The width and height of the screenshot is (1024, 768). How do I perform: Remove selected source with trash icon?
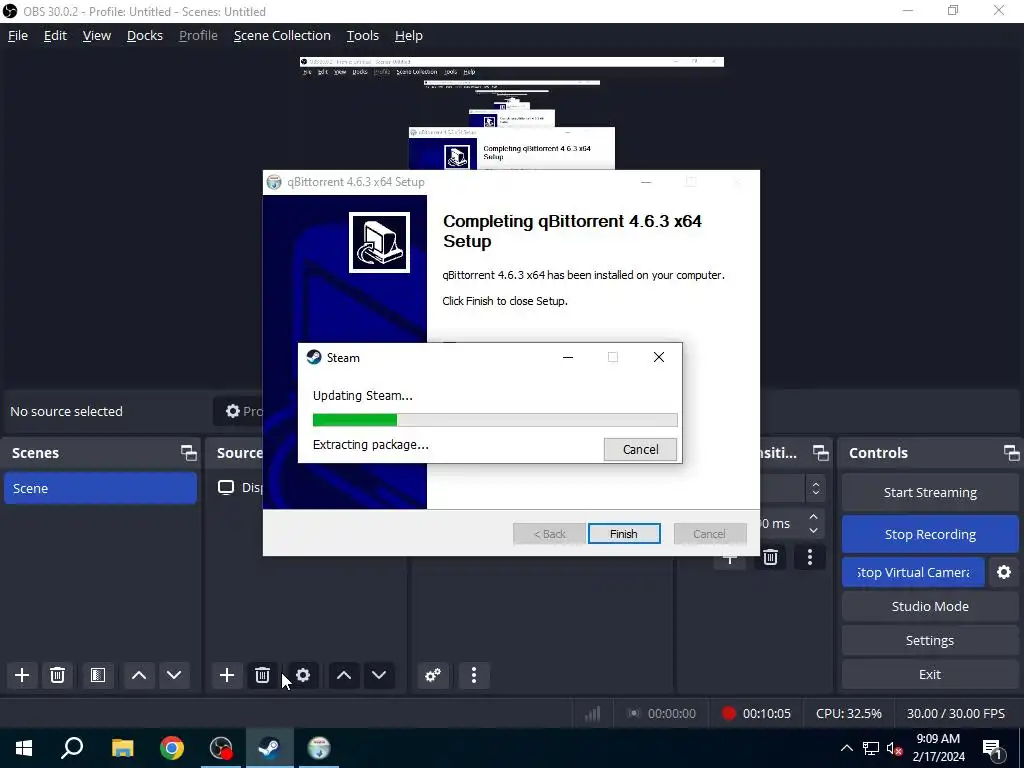point(262,675)
